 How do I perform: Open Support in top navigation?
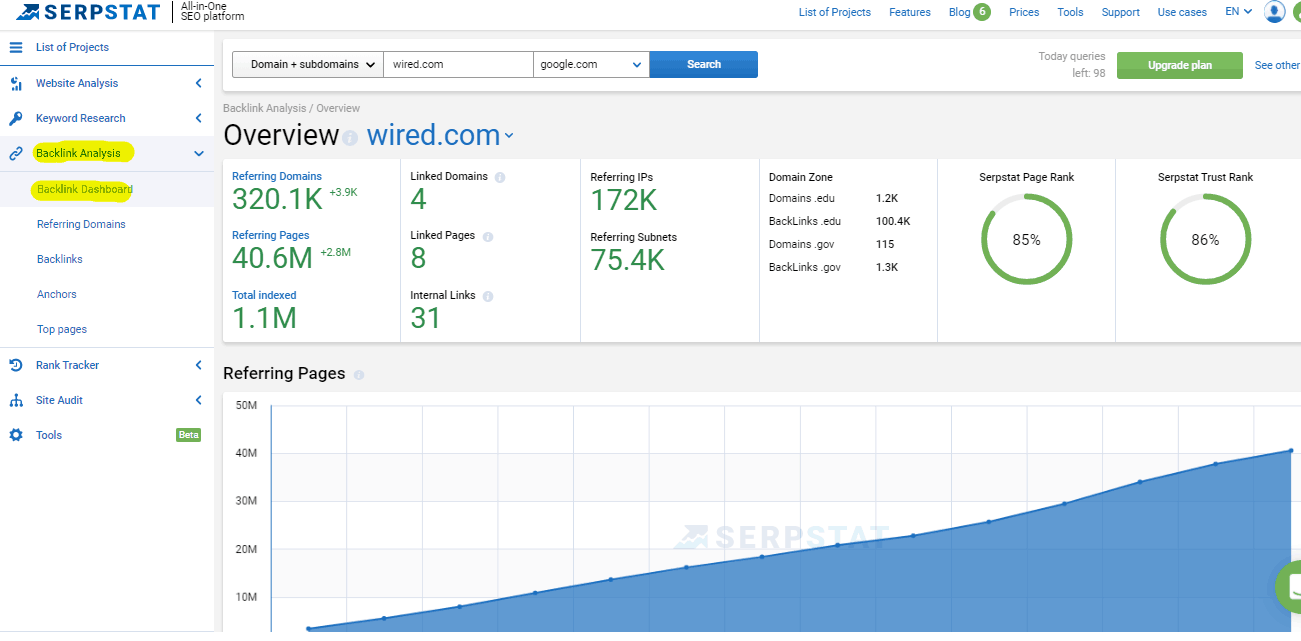(1120, 12)
